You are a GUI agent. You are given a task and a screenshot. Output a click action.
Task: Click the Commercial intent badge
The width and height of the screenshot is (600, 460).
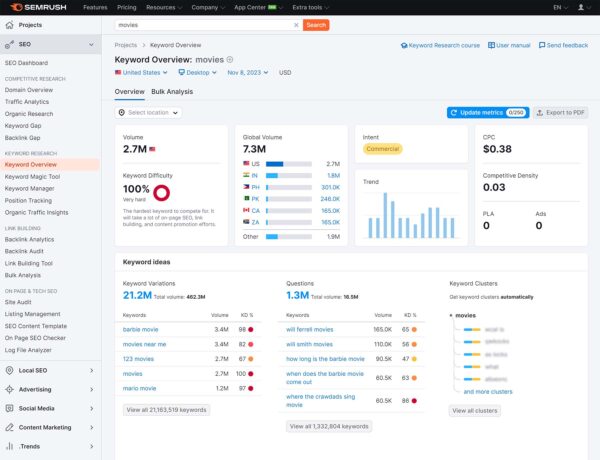click(383, 149)
